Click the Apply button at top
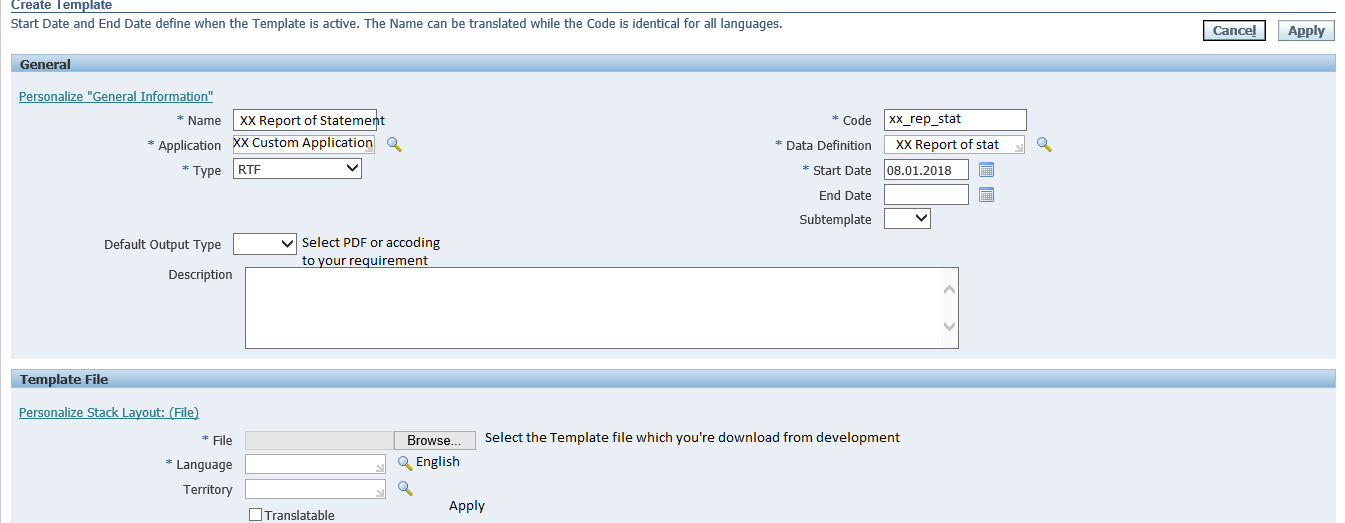 point(1305,31)
